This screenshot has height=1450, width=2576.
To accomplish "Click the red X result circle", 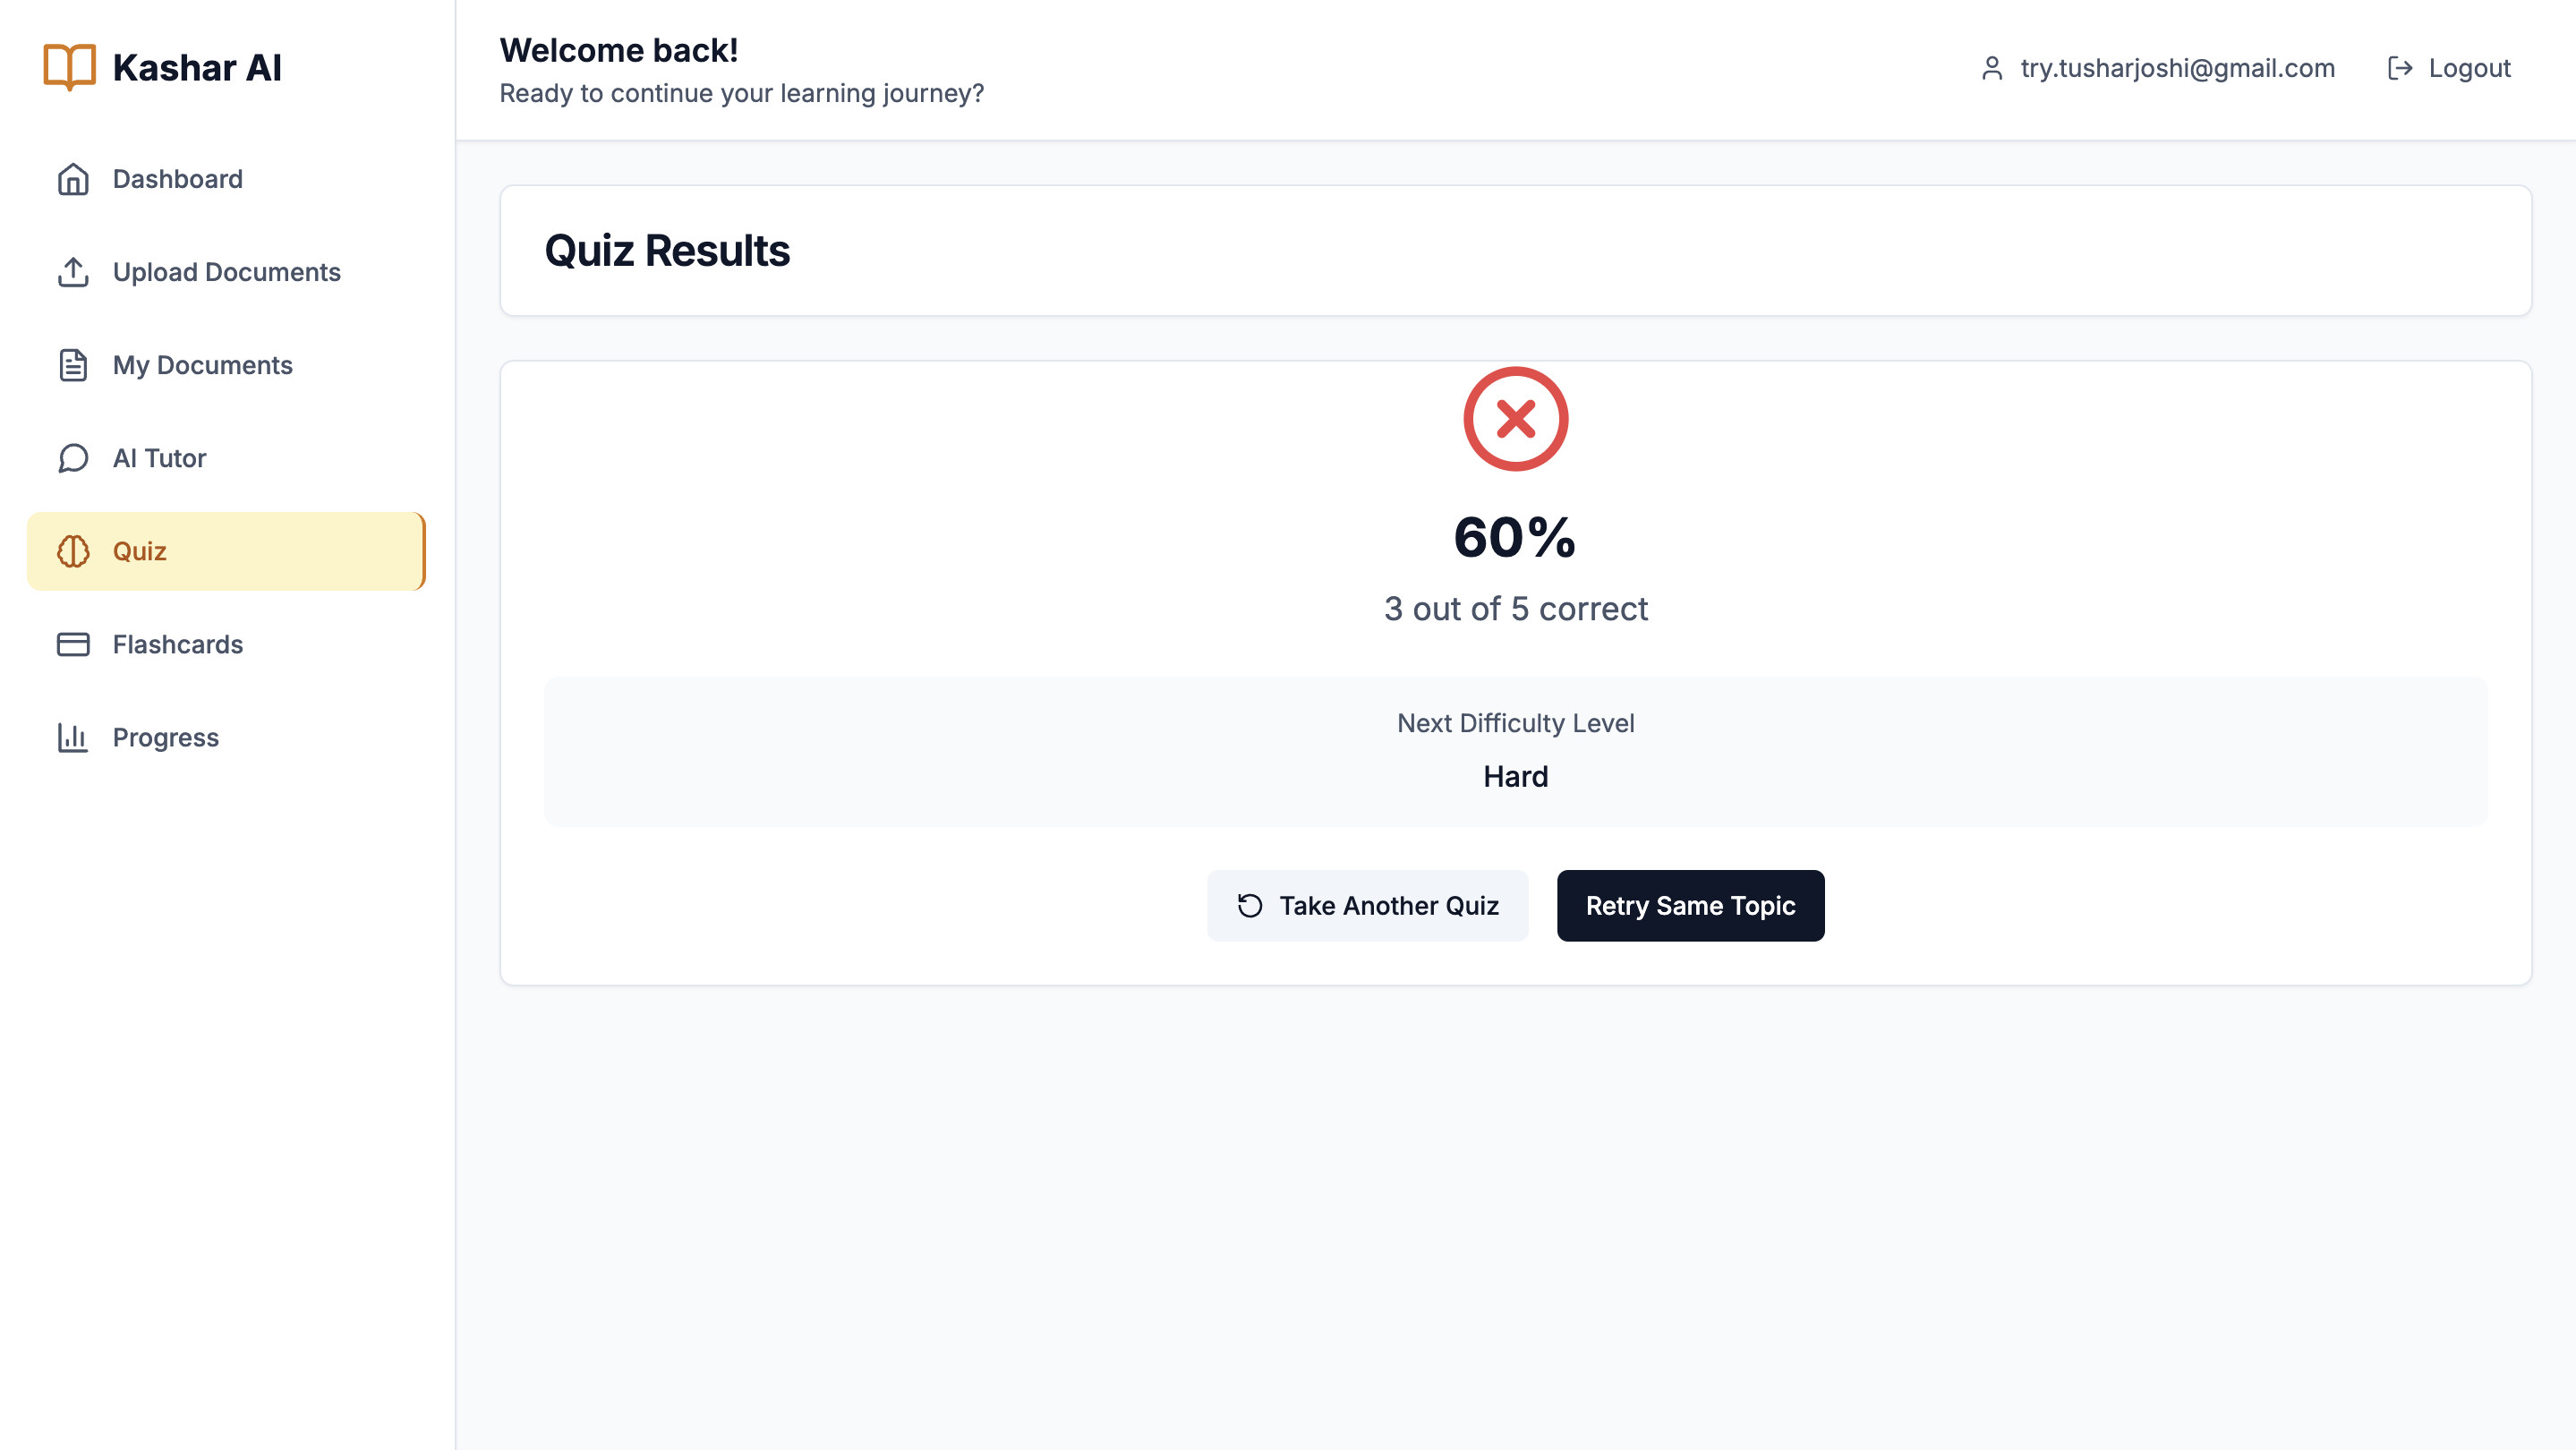I will tap(1516, 419).
